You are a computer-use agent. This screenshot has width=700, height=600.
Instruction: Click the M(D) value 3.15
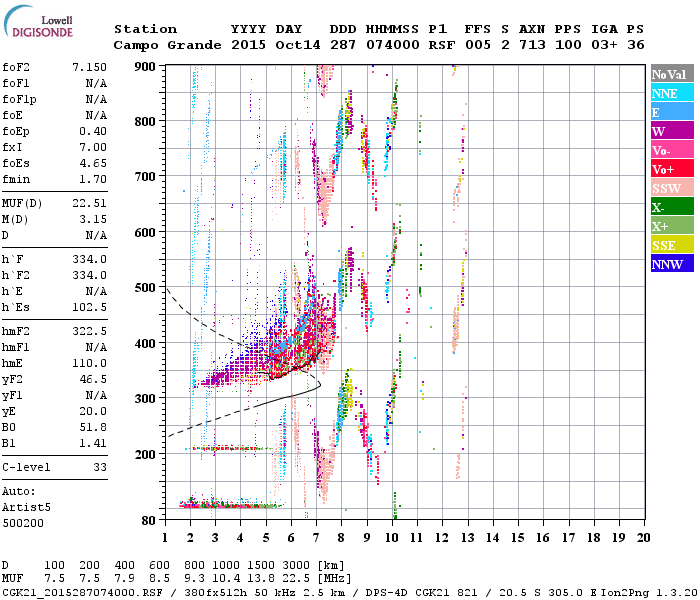pyautogui.click(x=93, y=220)
